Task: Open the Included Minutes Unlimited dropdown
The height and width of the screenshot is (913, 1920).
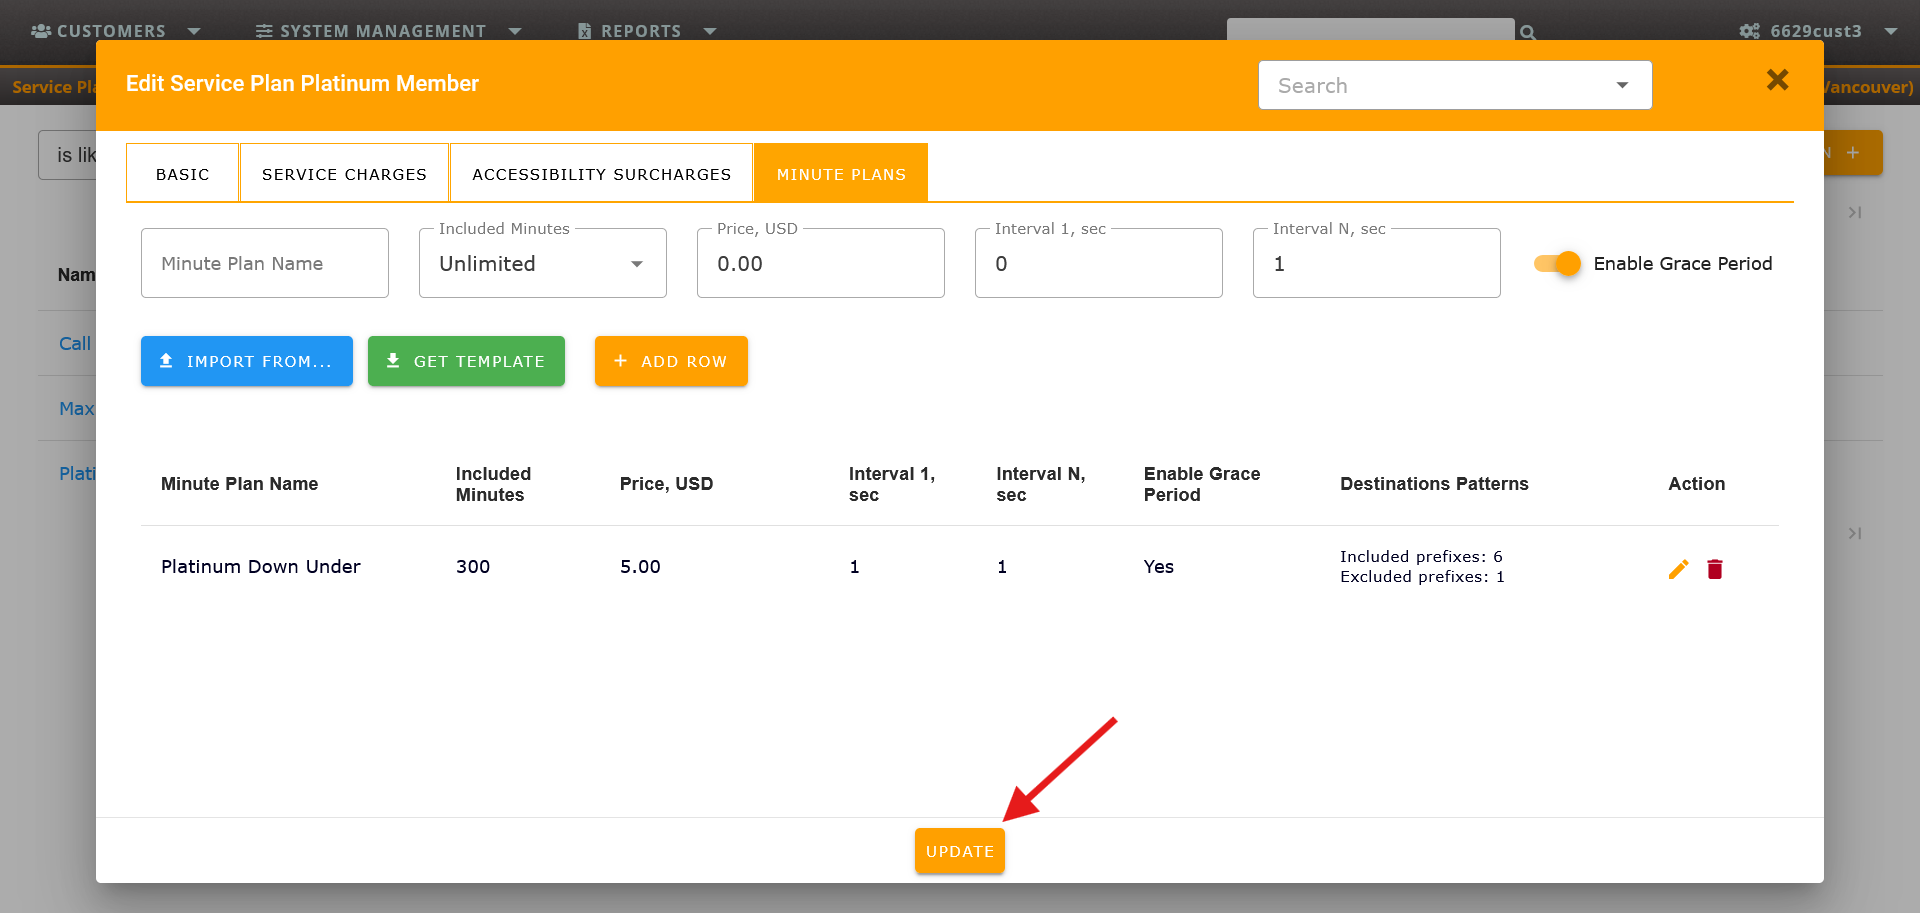Action: 543,263
